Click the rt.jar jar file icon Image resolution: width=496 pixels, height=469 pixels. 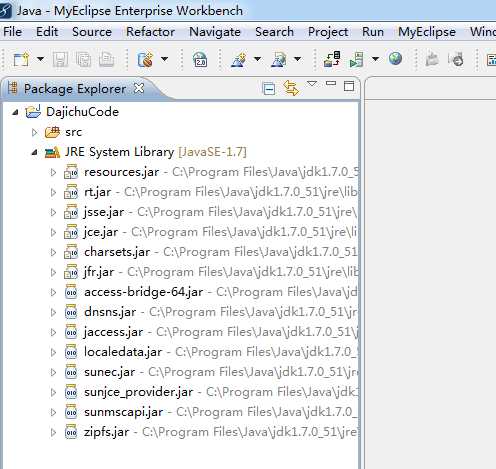coord(71,192)
